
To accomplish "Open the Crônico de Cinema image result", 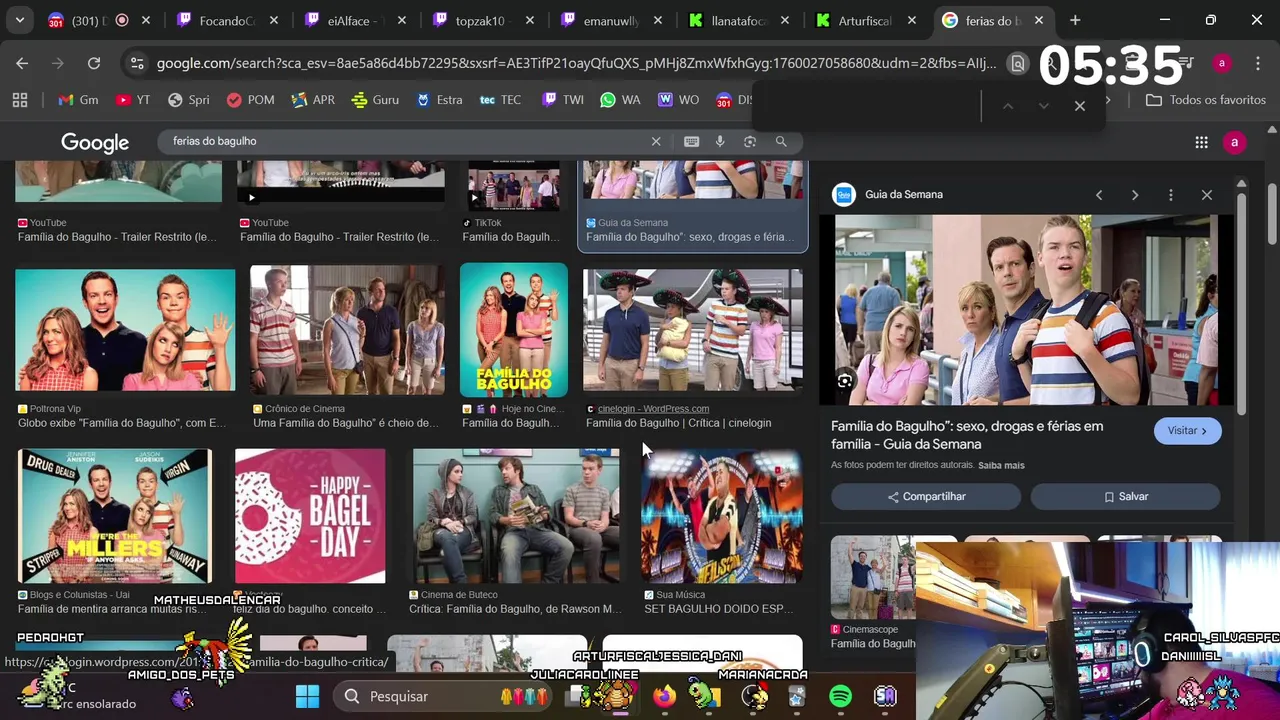I will tap(347, 330).
